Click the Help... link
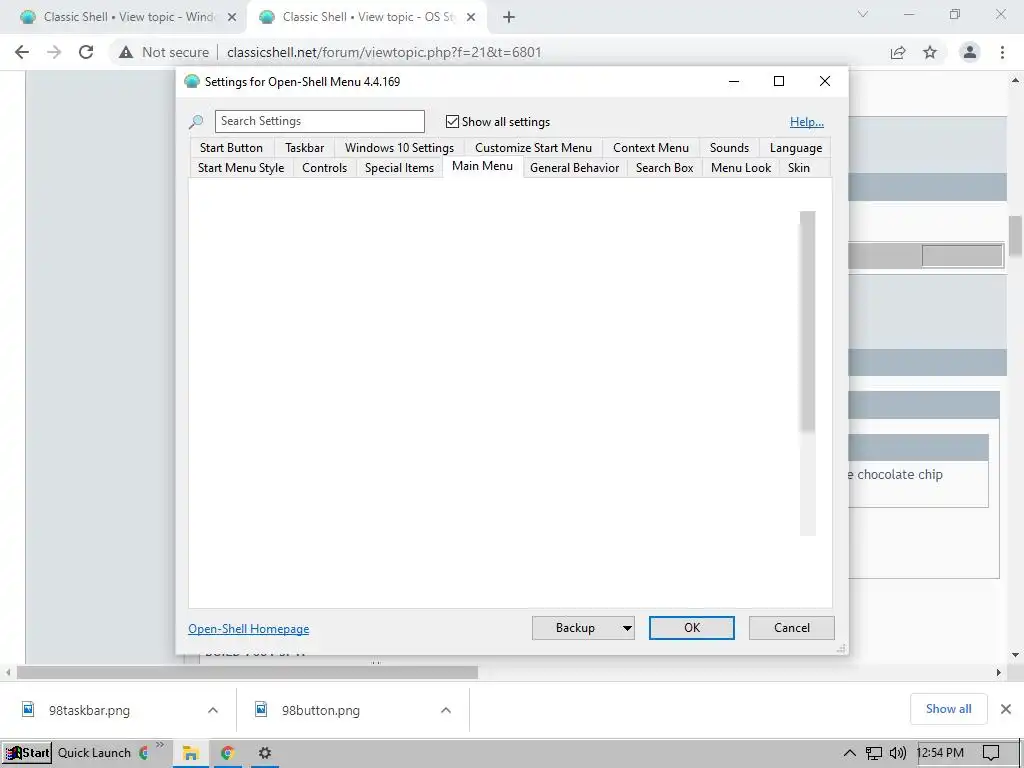The height and width of the screenshot is (768, 1024). point(807,121)
